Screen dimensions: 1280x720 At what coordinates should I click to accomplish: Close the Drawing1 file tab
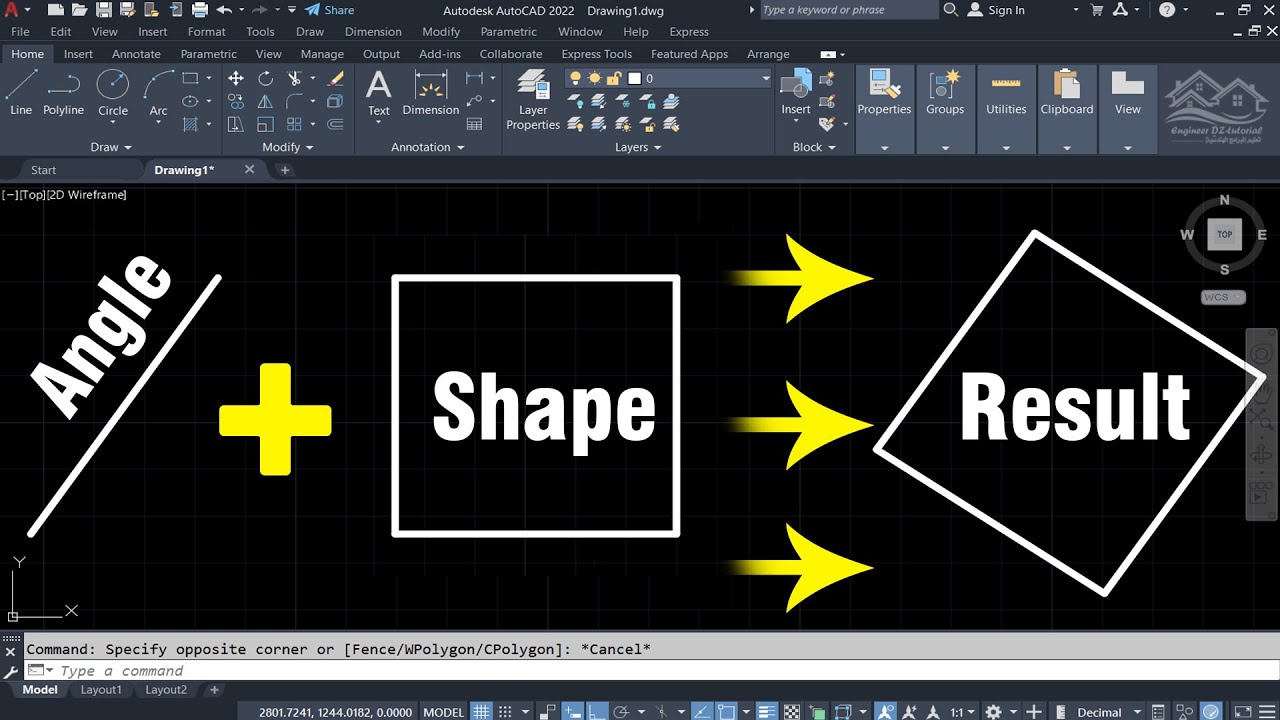click(x=250, y=170)
